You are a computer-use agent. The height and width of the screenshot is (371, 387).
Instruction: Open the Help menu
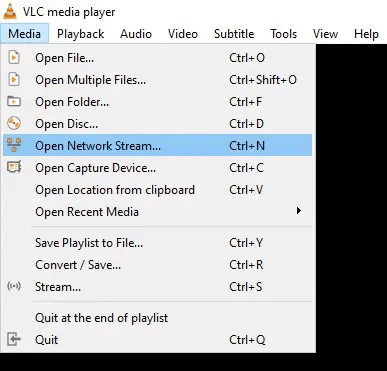[366, 34]
